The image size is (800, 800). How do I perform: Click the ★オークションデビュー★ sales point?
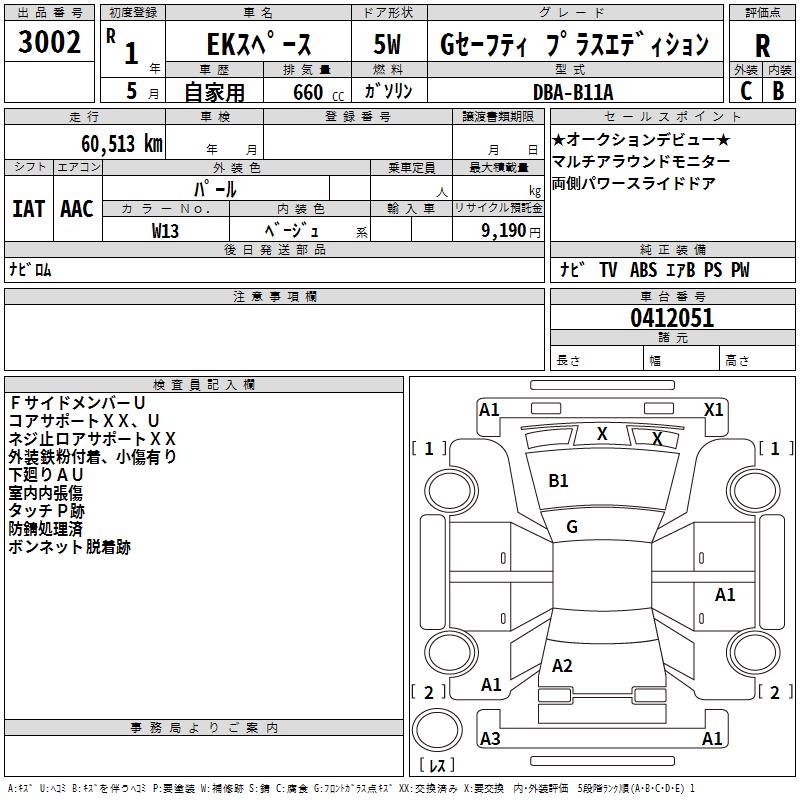[x=641, y=139]
